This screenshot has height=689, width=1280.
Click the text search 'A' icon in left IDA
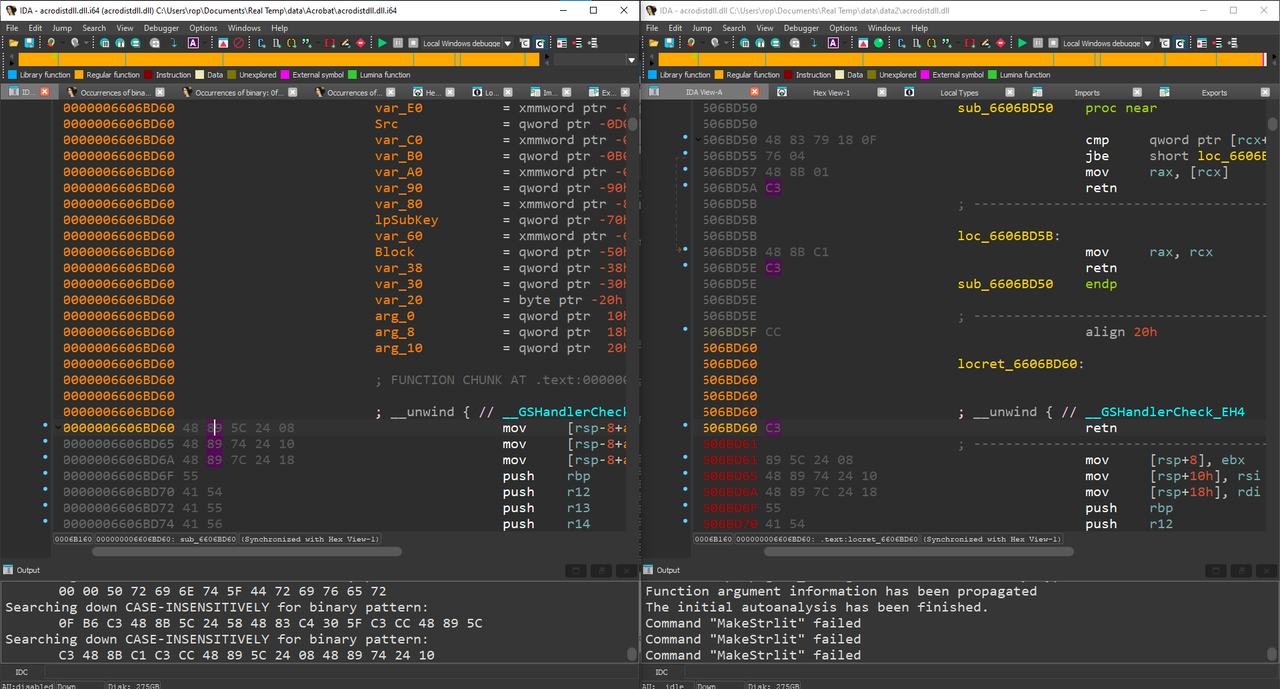tap(193, 43)
